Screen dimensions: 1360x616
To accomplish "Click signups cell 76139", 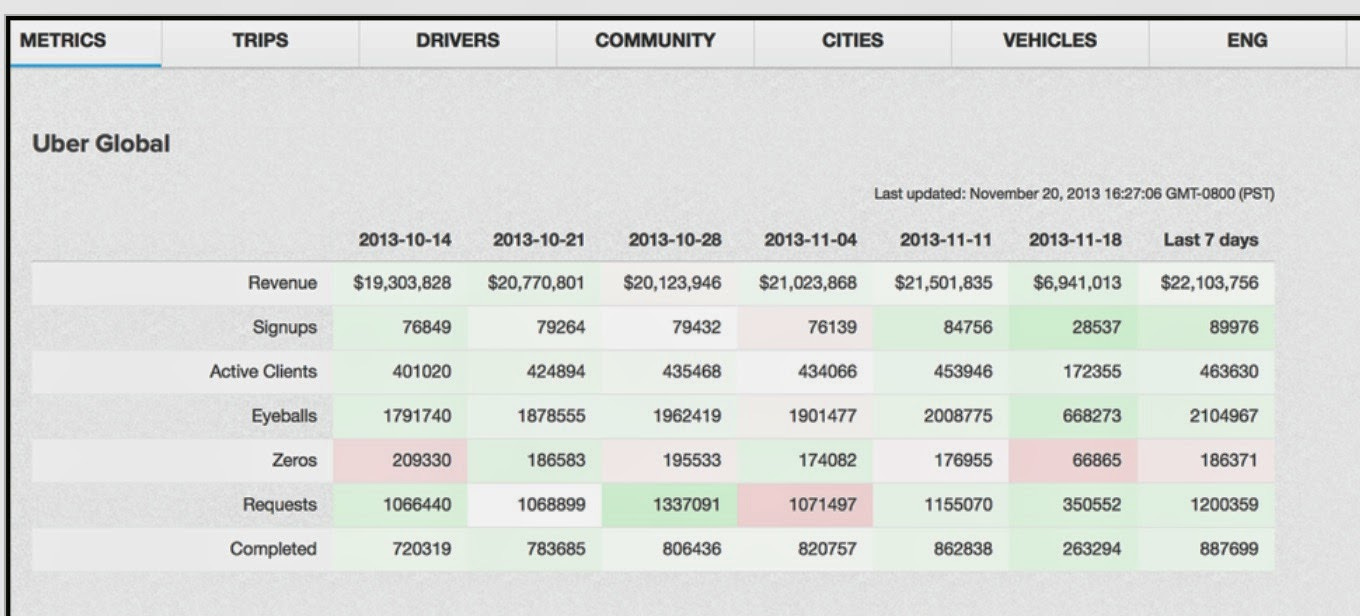I will pos(806,328).
